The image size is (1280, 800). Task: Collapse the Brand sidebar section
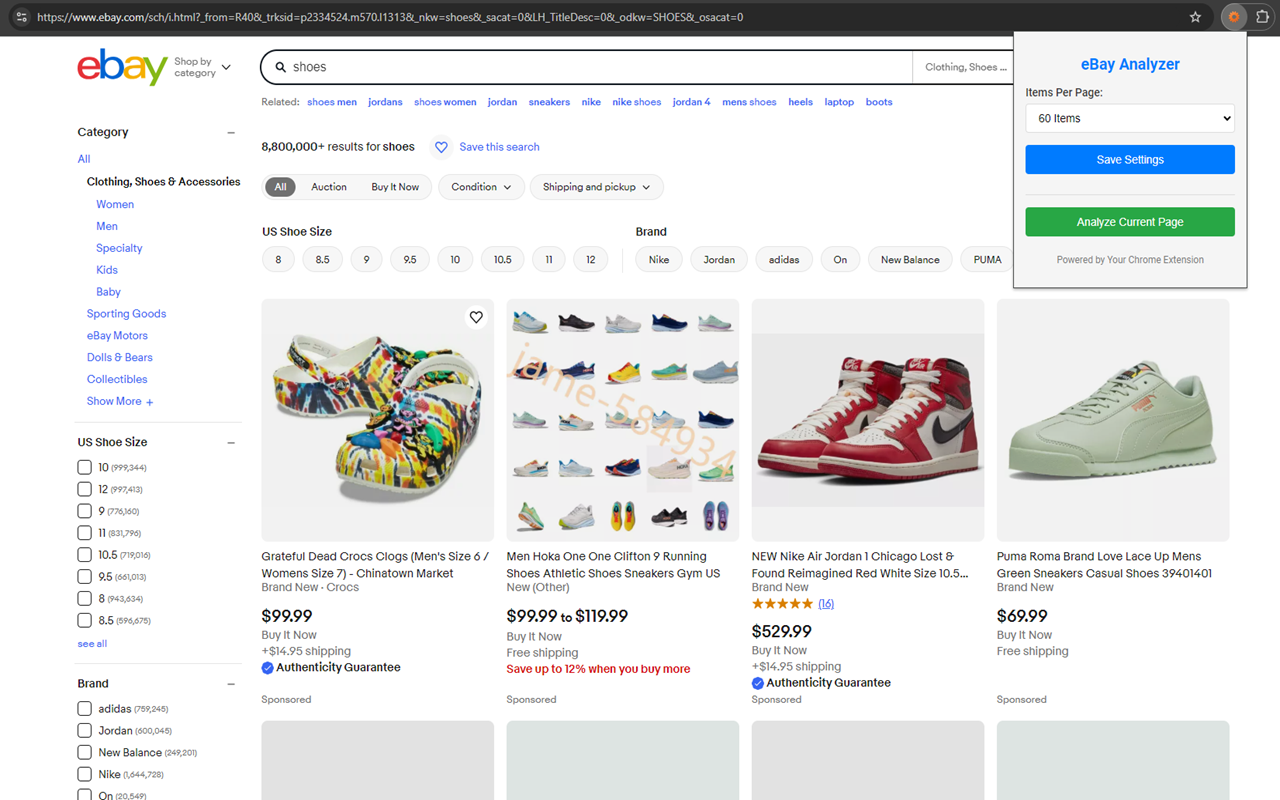click(x=231, y=684)
